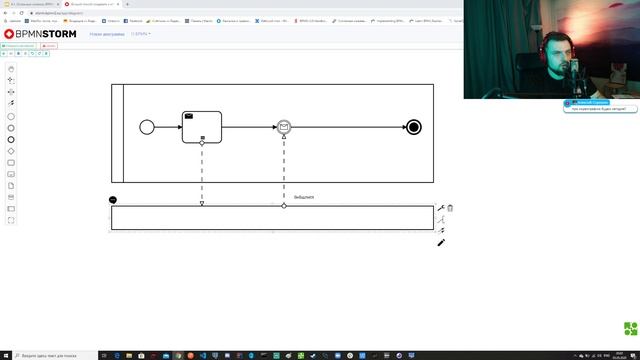Open Chrome from the taskbar
Image resolution: width=640 pixels, height=360 pixels.
tap(178, 356)
